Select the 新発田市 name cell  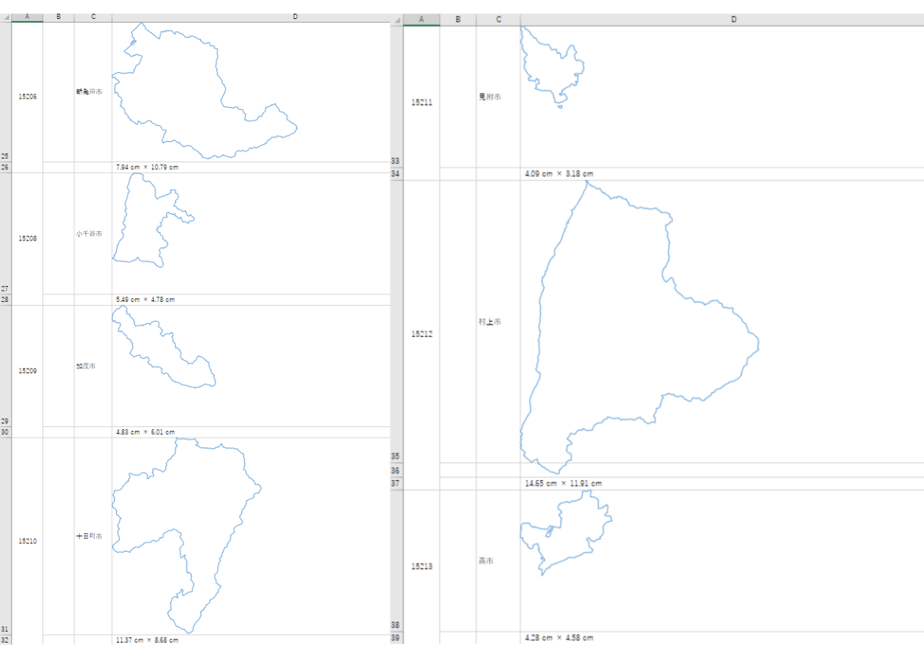click(93, 93)
